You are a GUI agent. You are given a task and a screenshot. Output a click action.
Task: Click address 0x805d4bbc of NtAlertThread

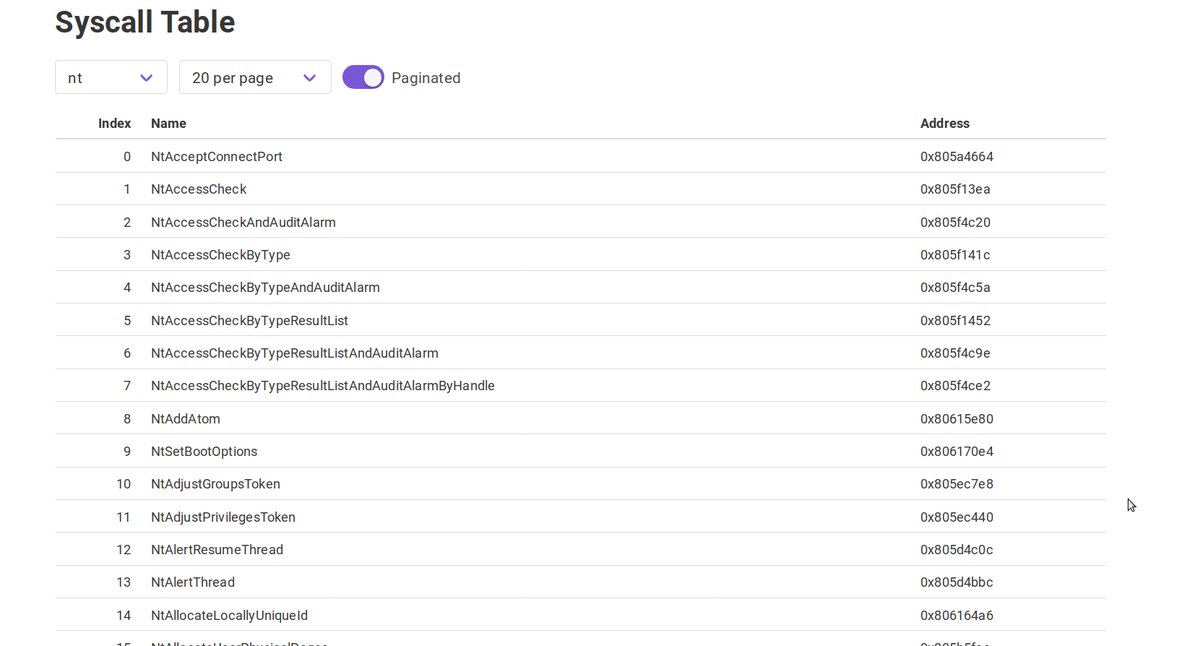[957, 582]
